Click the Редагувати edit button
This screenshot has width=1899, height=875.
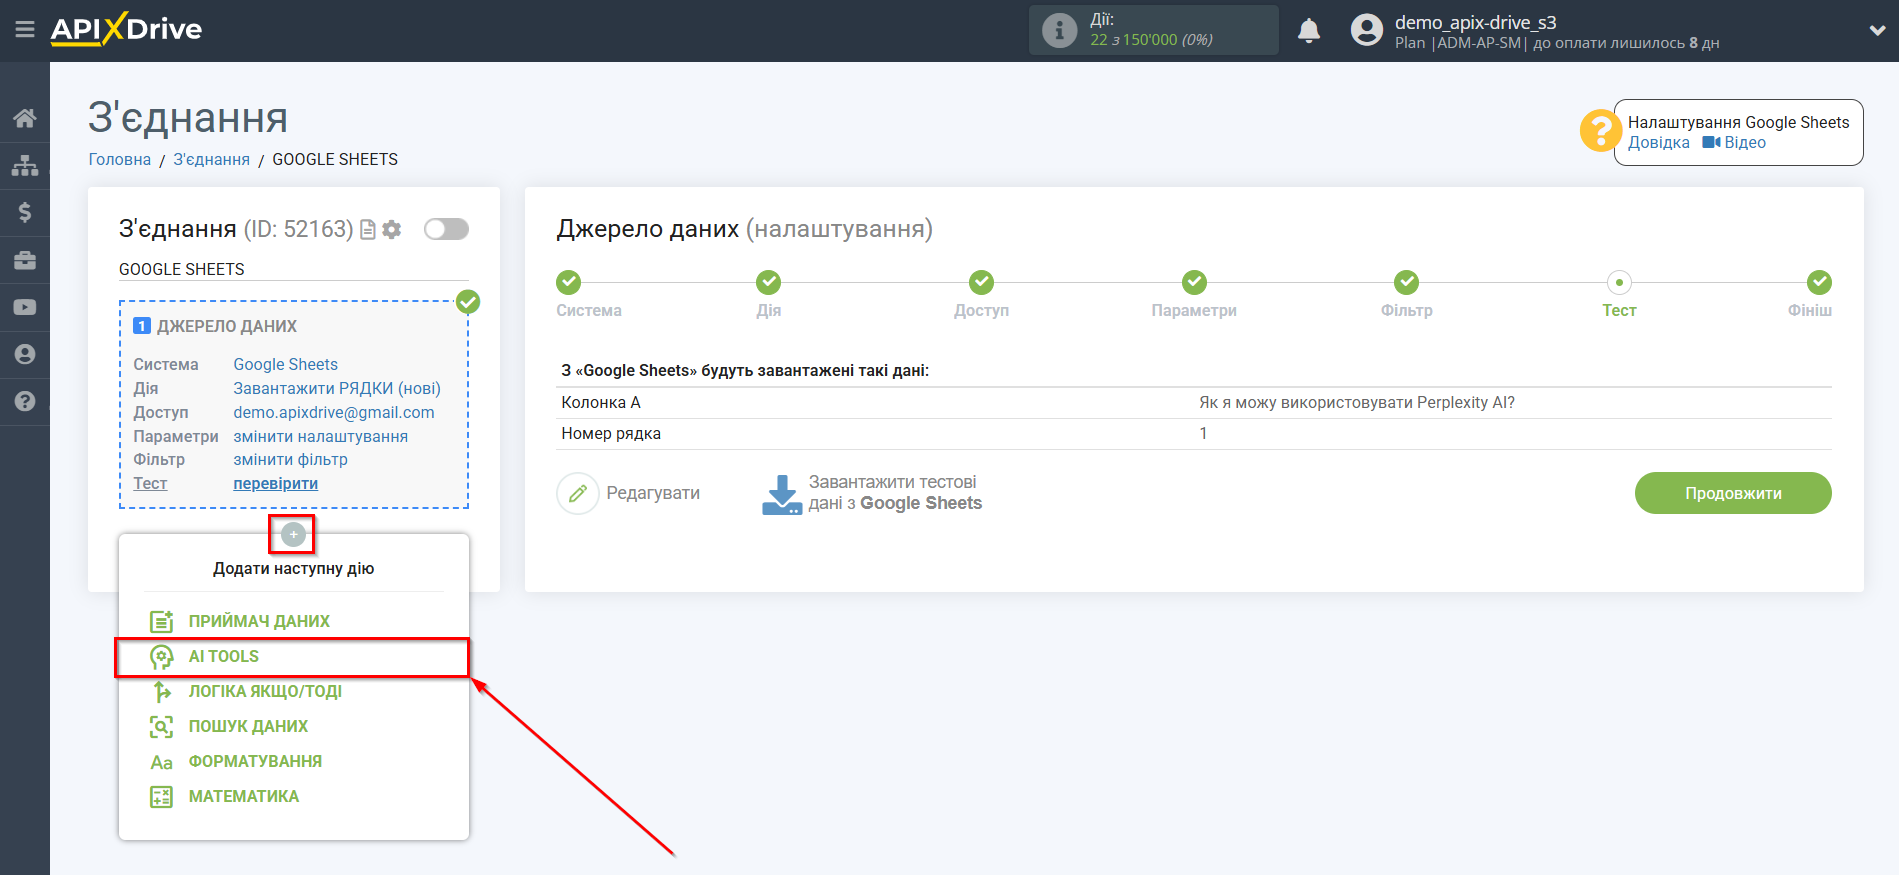[x=629, y=493]
